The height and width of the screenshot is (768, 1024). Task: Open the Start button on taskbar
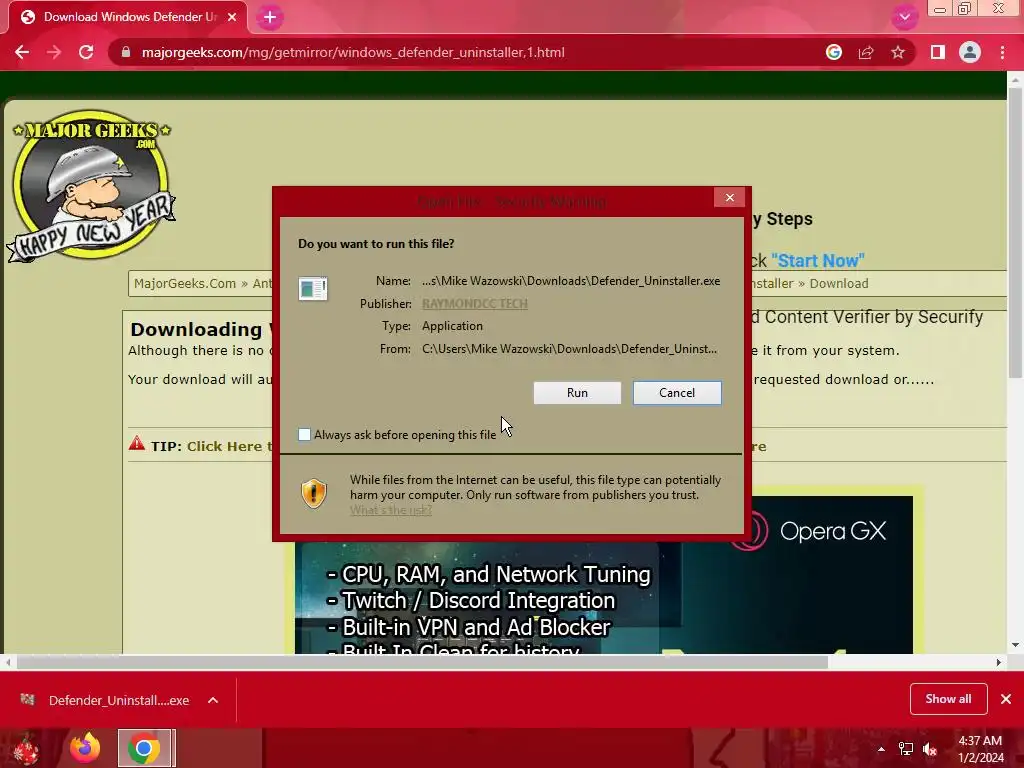click(25, 748)
